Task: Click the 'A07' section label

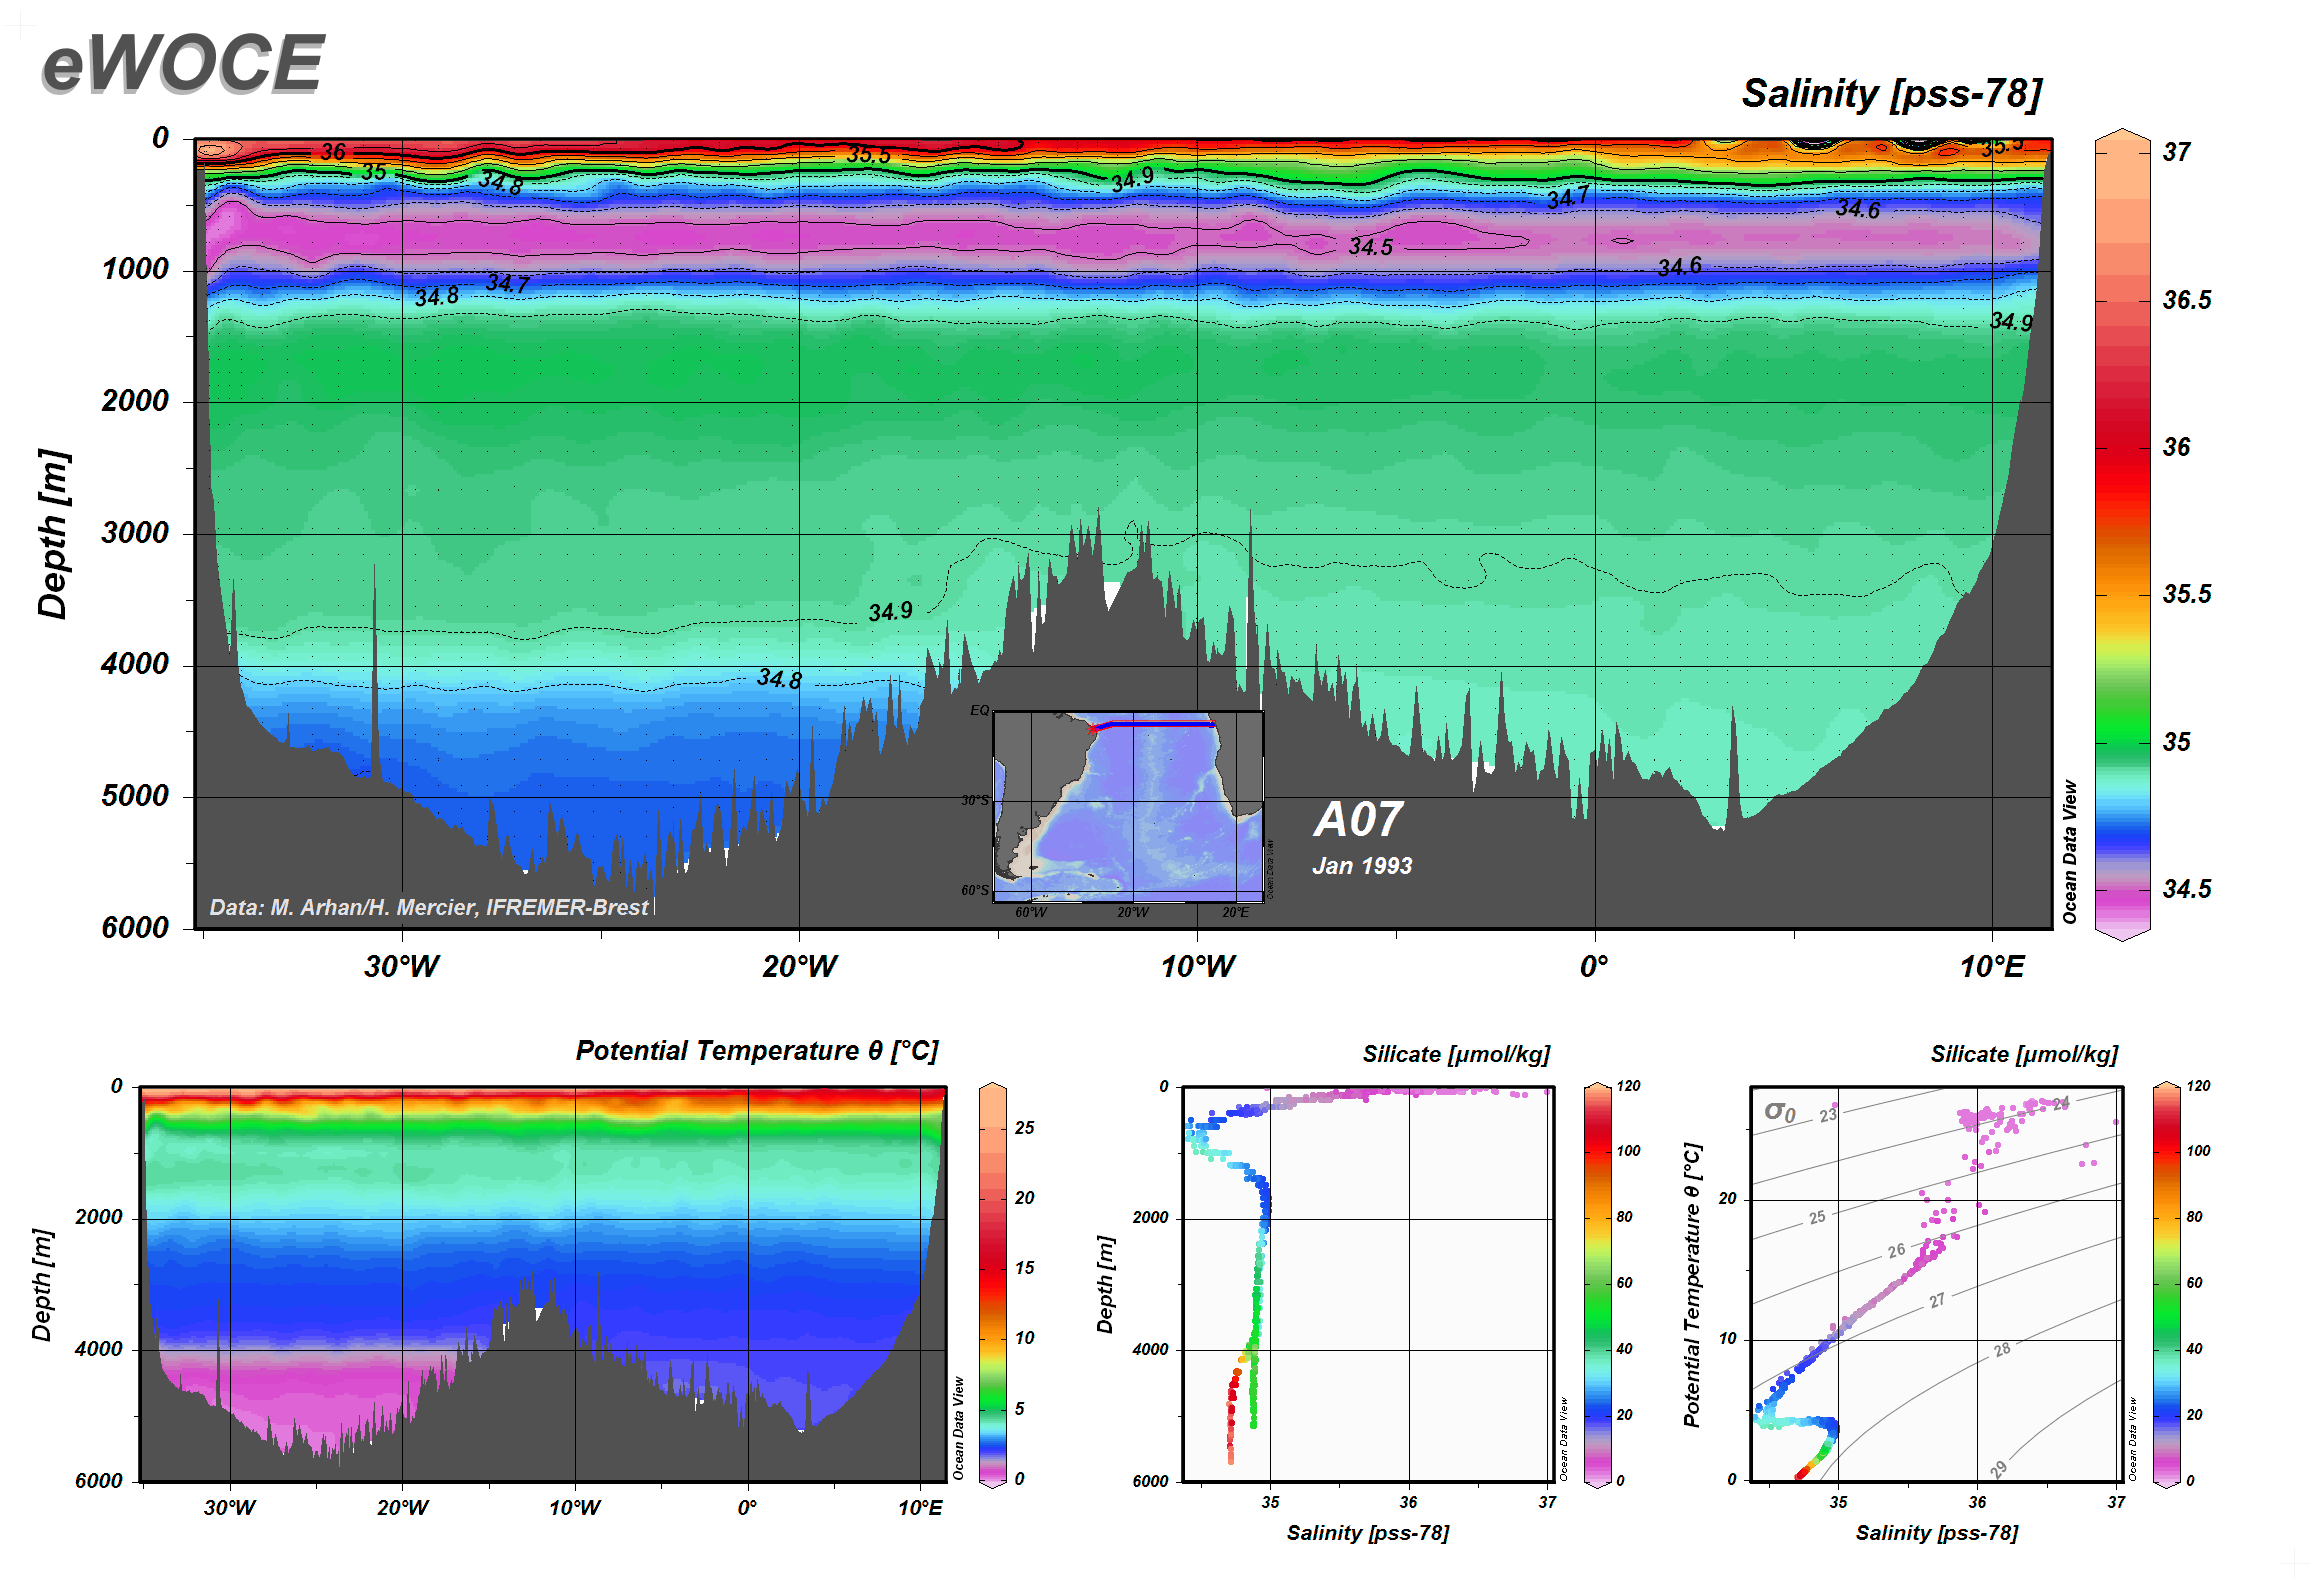Action: (x=1358, y=820)
